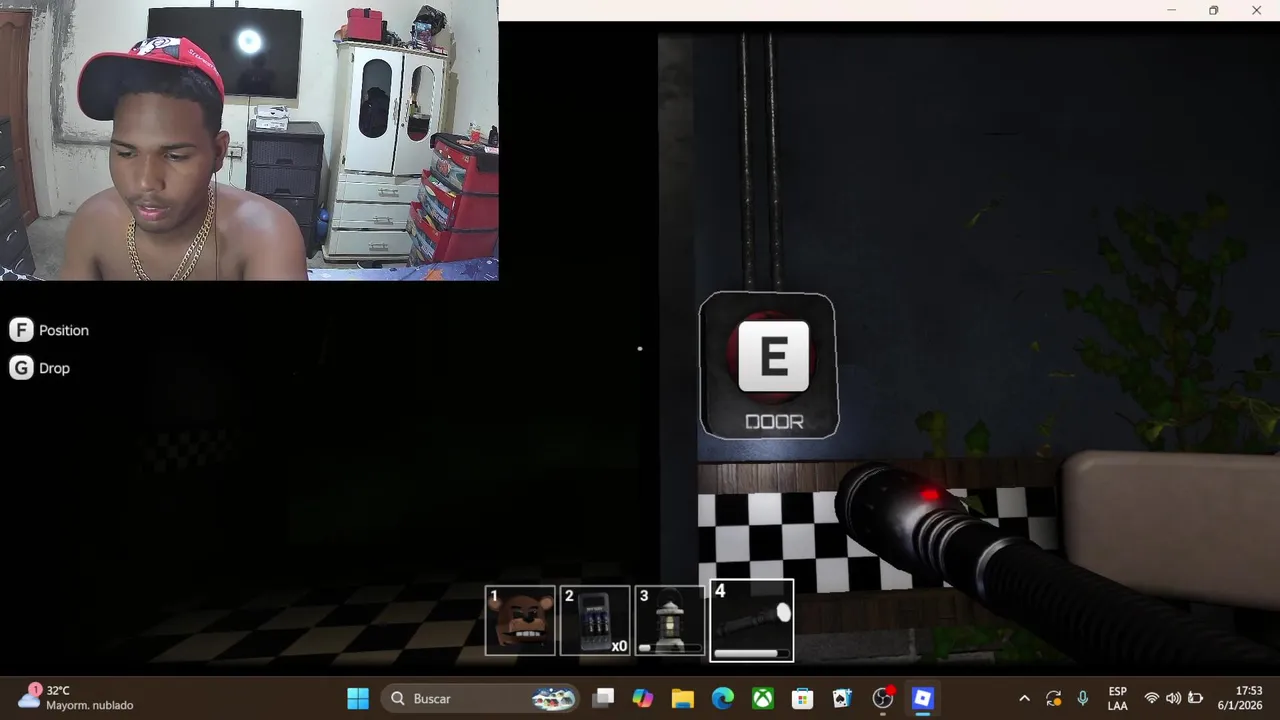Open Microsoft Store from the taskbar

(803, 698)
